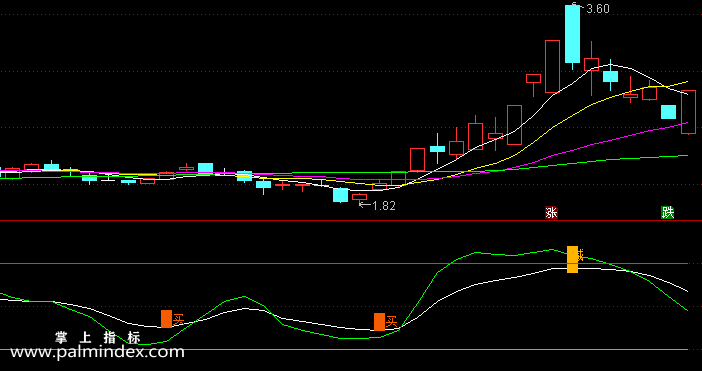Screen dimensions: 702x371
Task: Select the solid cyan candle above 跌 marker
Action: [x=668, y=112]
